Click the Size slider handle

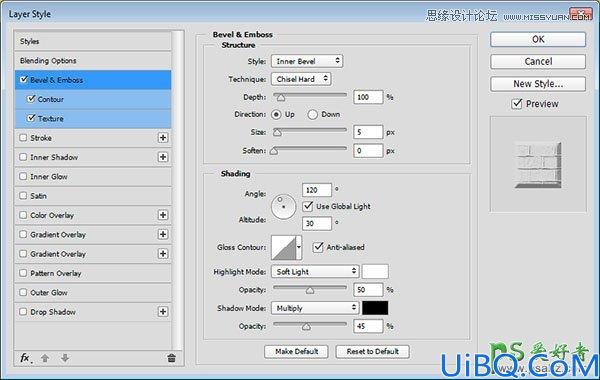tap(277, 132)
